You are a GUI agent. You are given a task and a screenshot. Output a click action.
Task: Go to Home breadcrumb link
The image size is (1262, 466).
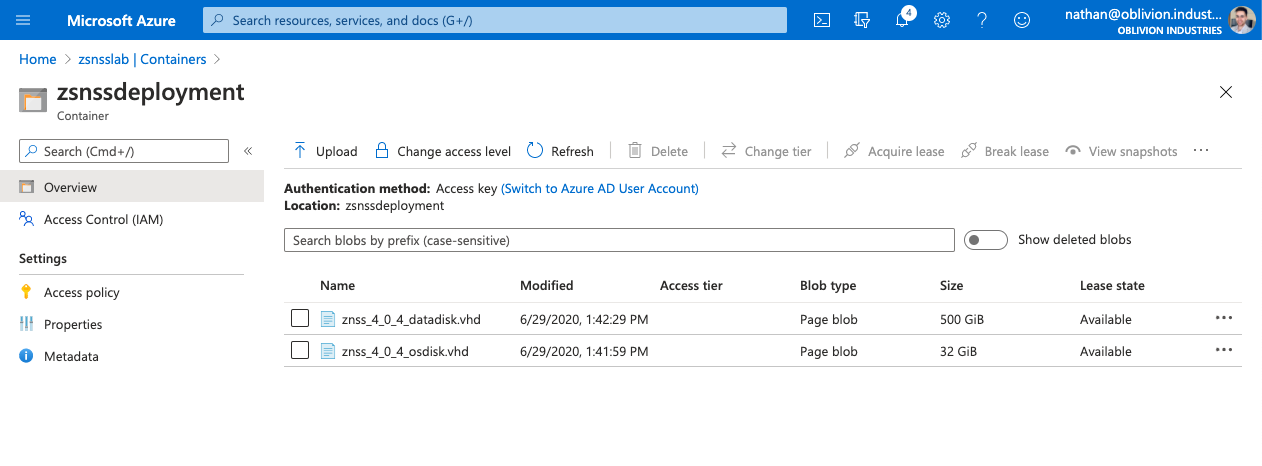(x=38, y=59)
